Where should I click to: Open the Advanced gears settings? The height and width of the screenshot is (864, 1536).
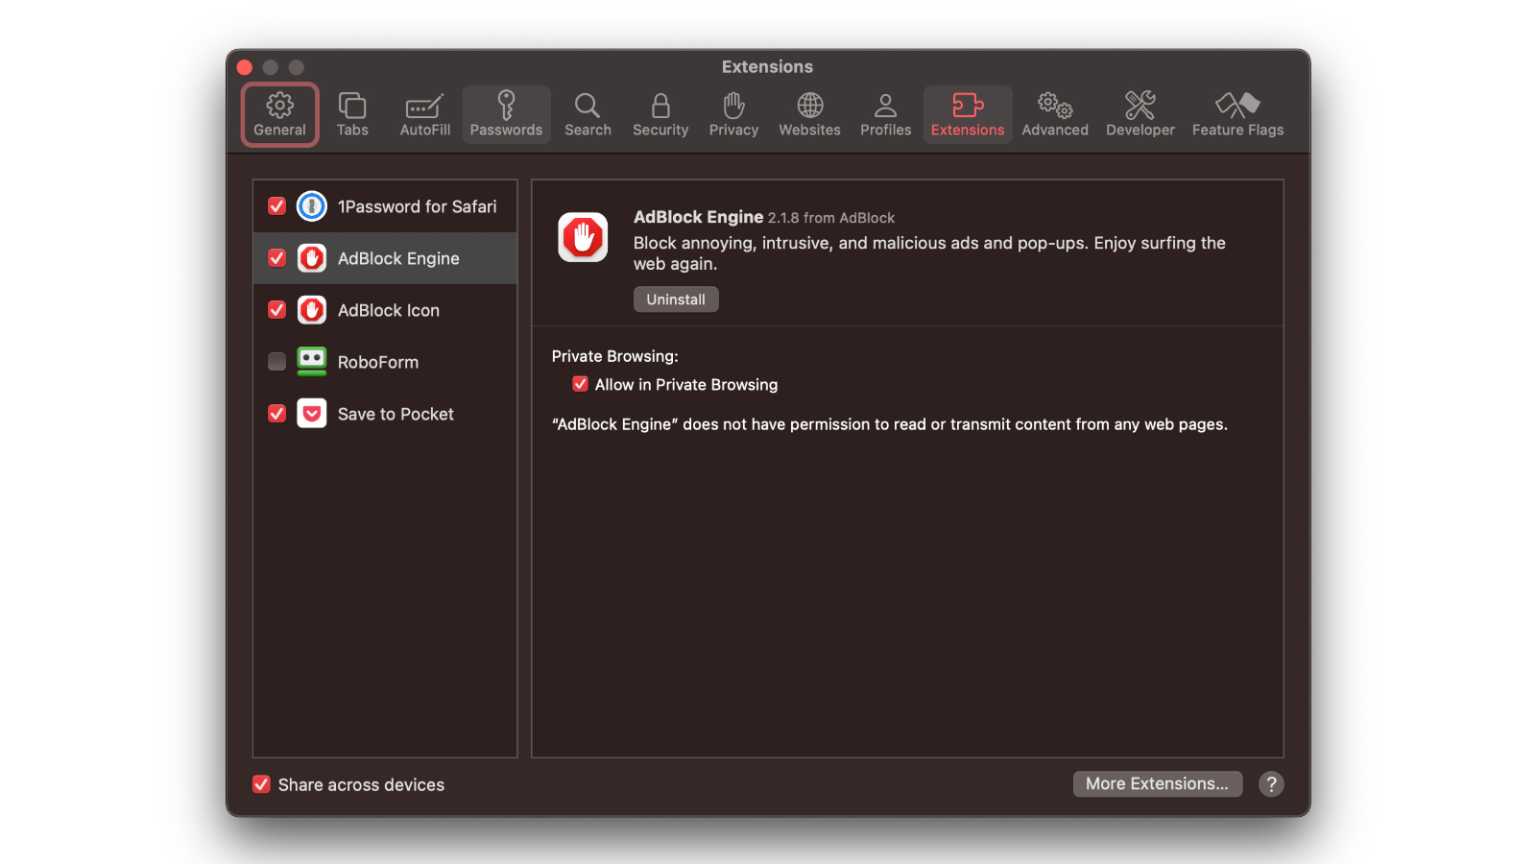pyautogui.click(x=1054, y=112)
